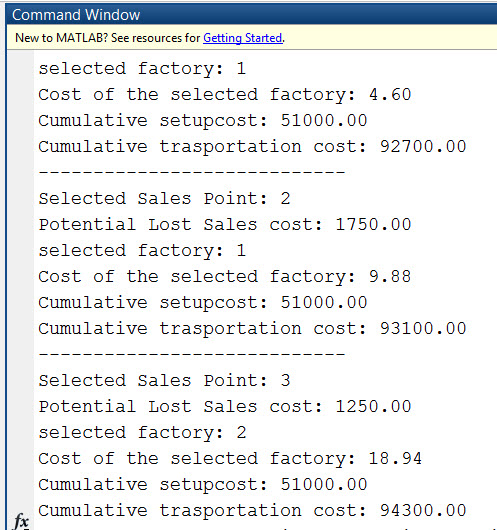Screen dimensions: 497x530
Task: Click the transportation cost 94300.00 line
Action: (252, 511)
